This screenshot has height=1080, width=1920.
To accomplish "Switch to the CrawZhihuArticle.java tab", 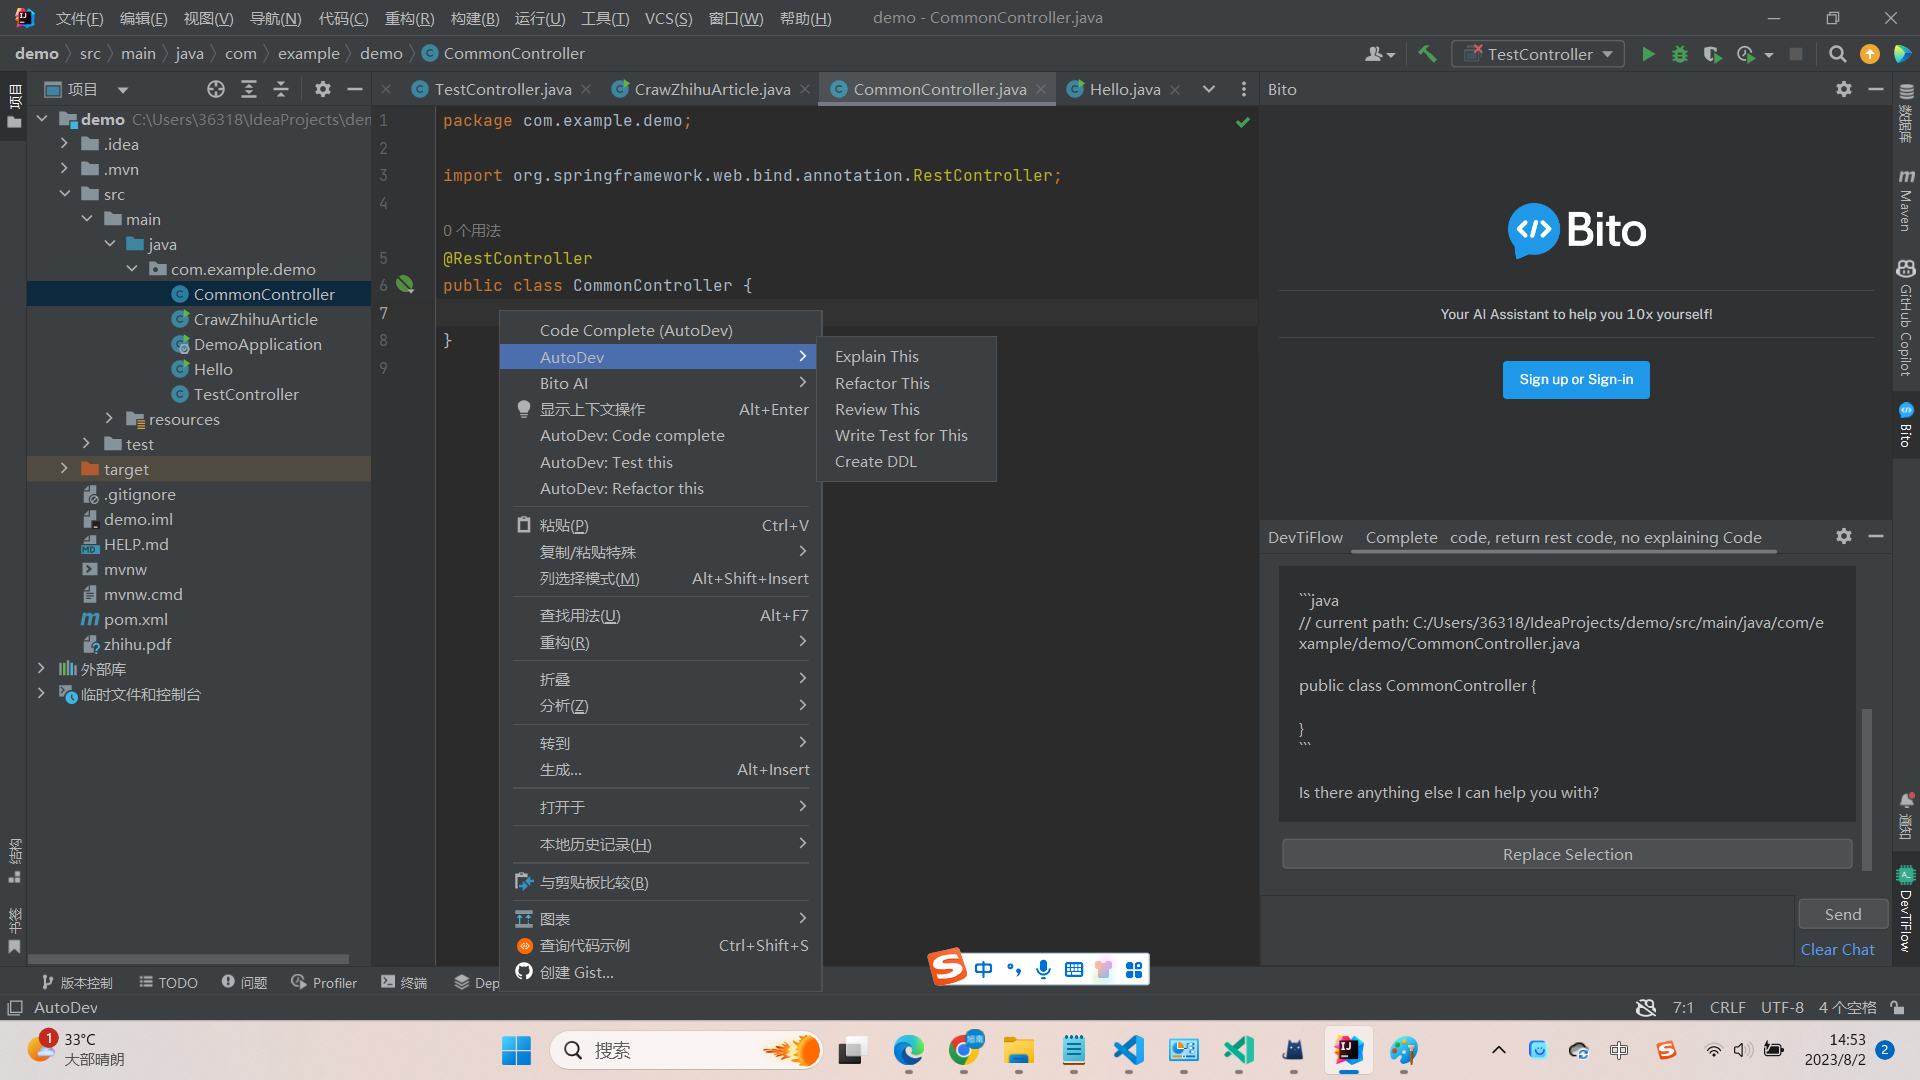I will (711, 89).
